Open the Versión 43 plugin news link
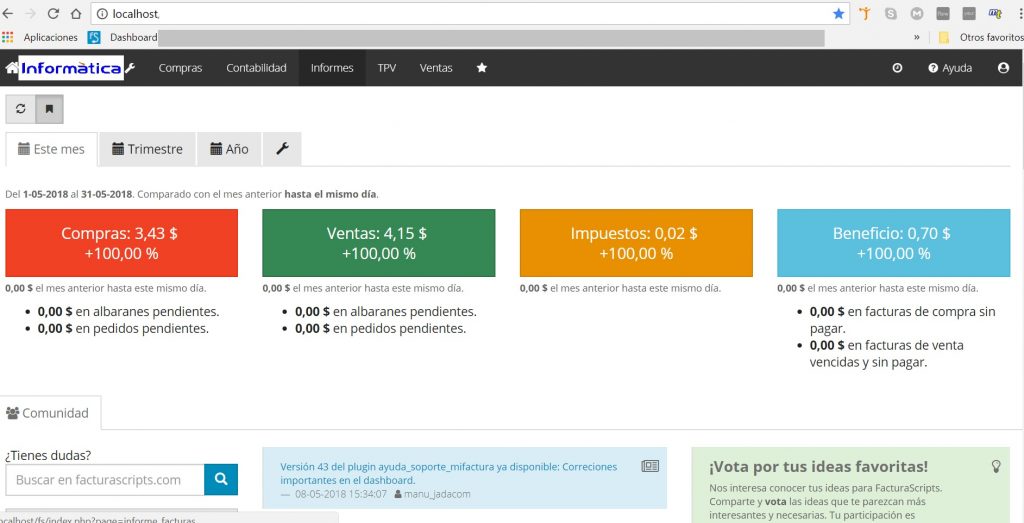The image size is (1024, 523). tap(449, 473)
